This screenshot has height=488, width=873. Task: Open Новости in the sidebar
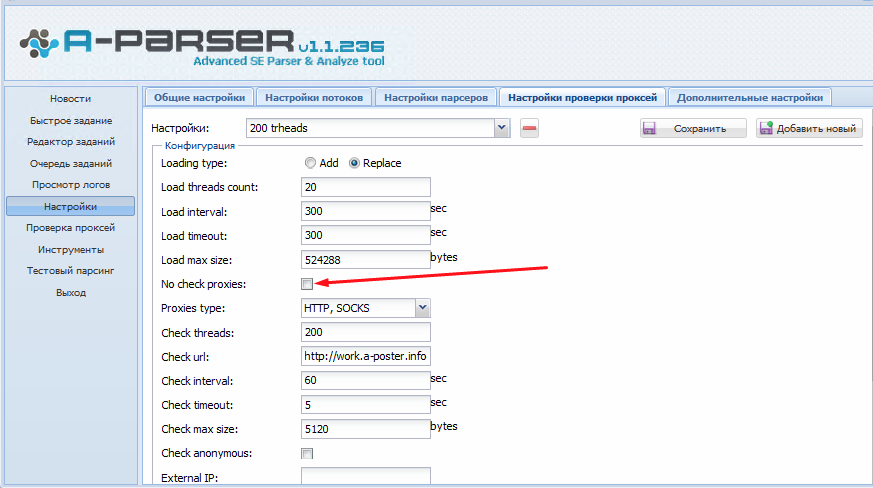click(x=71, y=99)
